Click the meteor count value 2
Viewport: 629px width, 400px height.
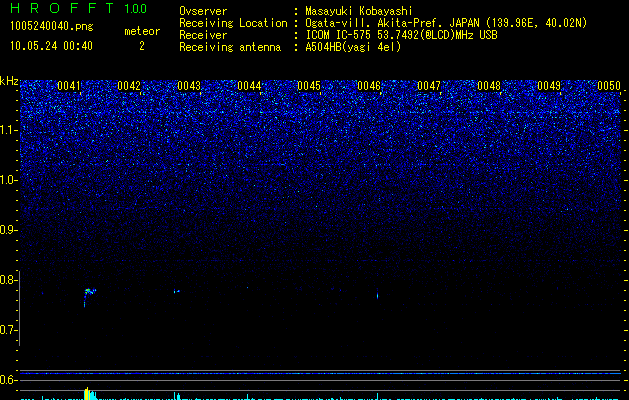point(142,46)
